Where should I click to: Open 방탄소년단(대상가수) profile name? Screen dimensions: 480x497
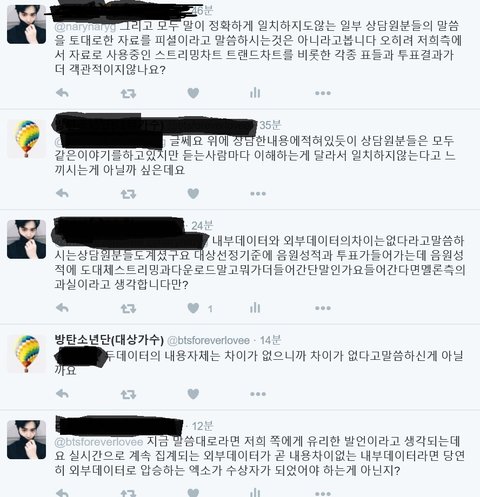109,340
